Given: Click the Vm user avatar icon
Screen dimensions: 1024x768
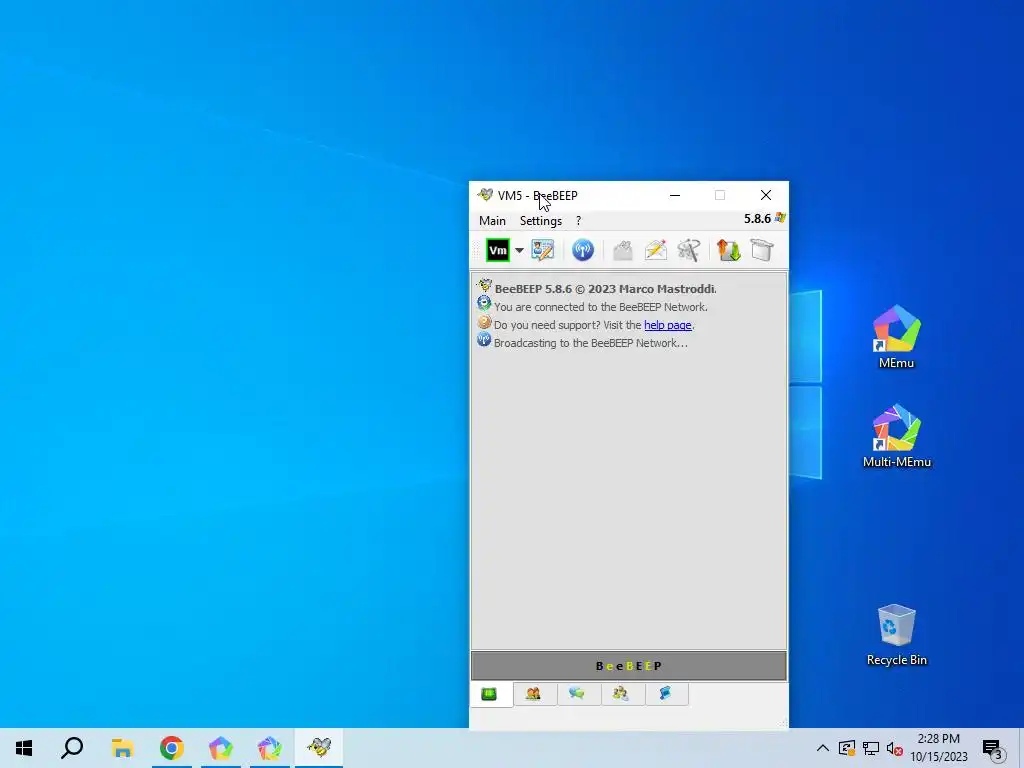Looking at the screenshot, I should click(498, 250).
